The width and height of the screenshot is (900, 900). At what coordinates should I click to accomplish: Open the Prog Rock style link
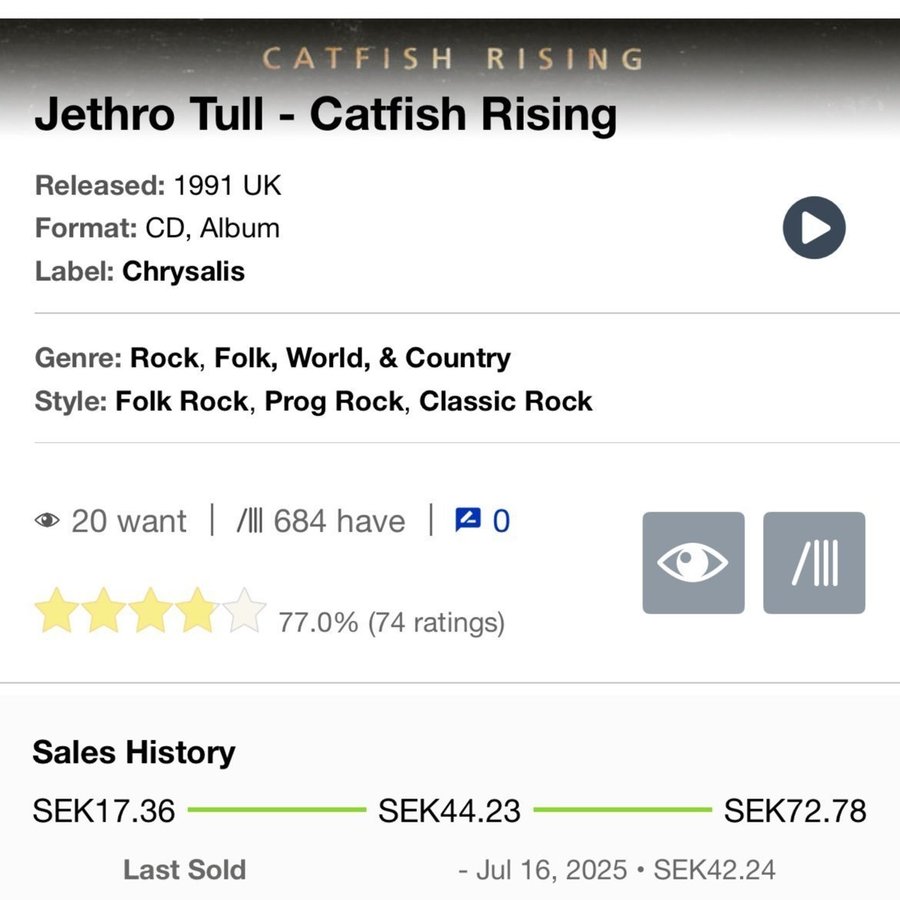pyautogui.click(x=334, y=401)
